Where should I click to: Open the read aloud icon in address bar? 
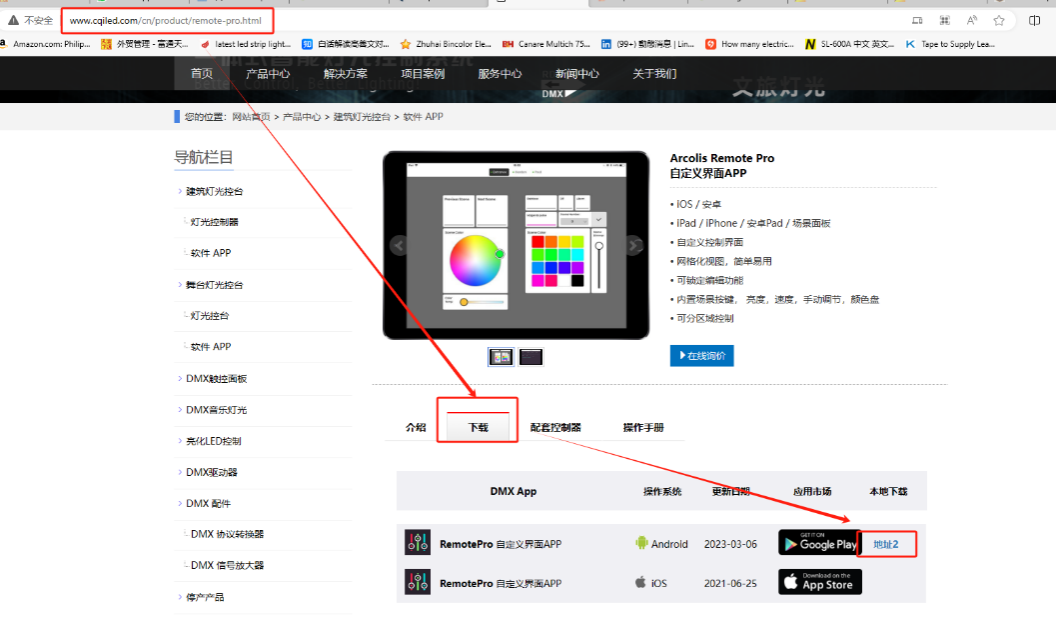point(972,20)
